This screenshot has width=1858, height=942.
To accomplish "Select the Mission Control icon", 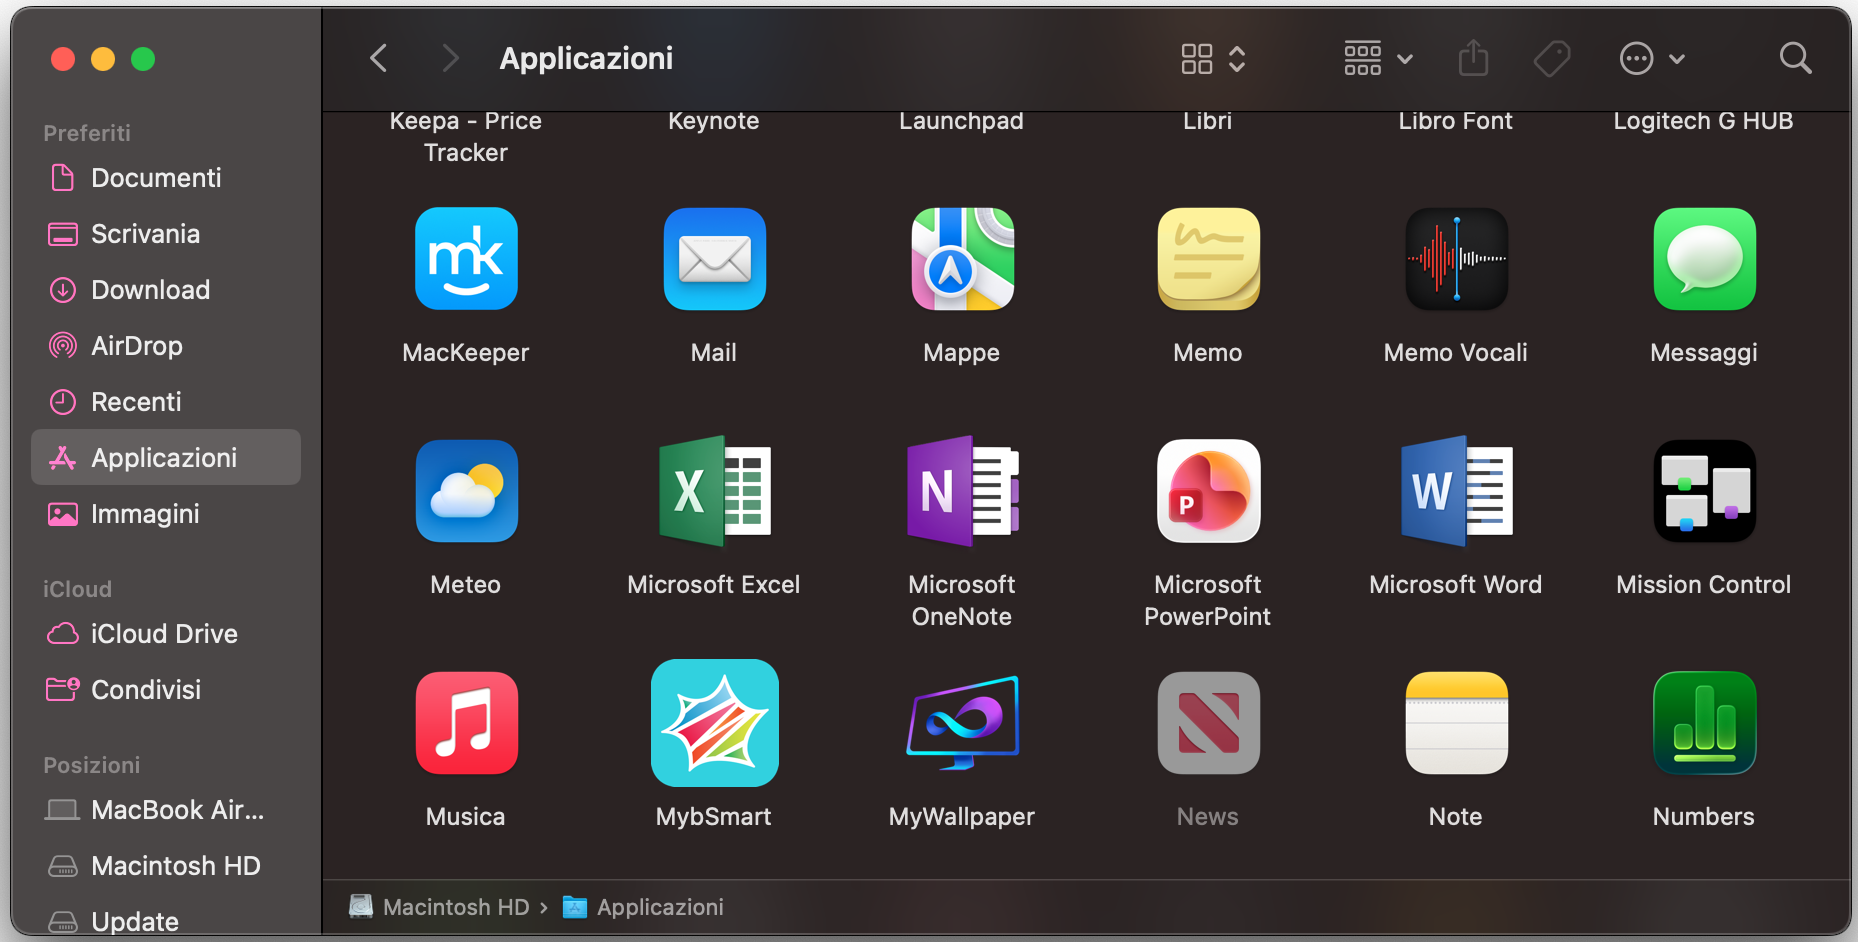I will pyautogui.click(x=1704, y=491).
